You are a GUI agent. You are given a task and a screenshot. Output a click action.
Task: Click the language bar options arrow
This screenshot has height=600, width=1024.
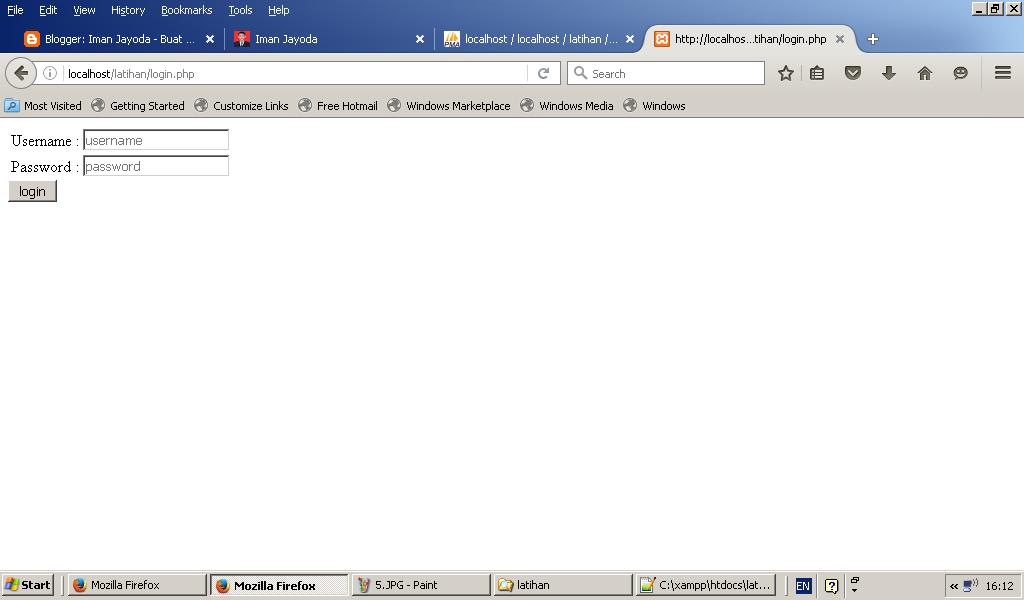854,590
